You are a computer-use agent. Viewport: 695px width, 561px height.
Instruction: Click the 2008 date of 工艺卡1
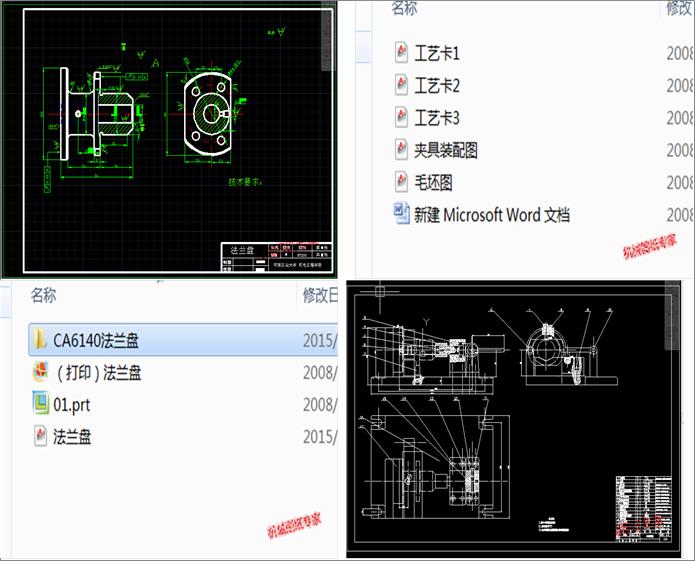[679, 54]
